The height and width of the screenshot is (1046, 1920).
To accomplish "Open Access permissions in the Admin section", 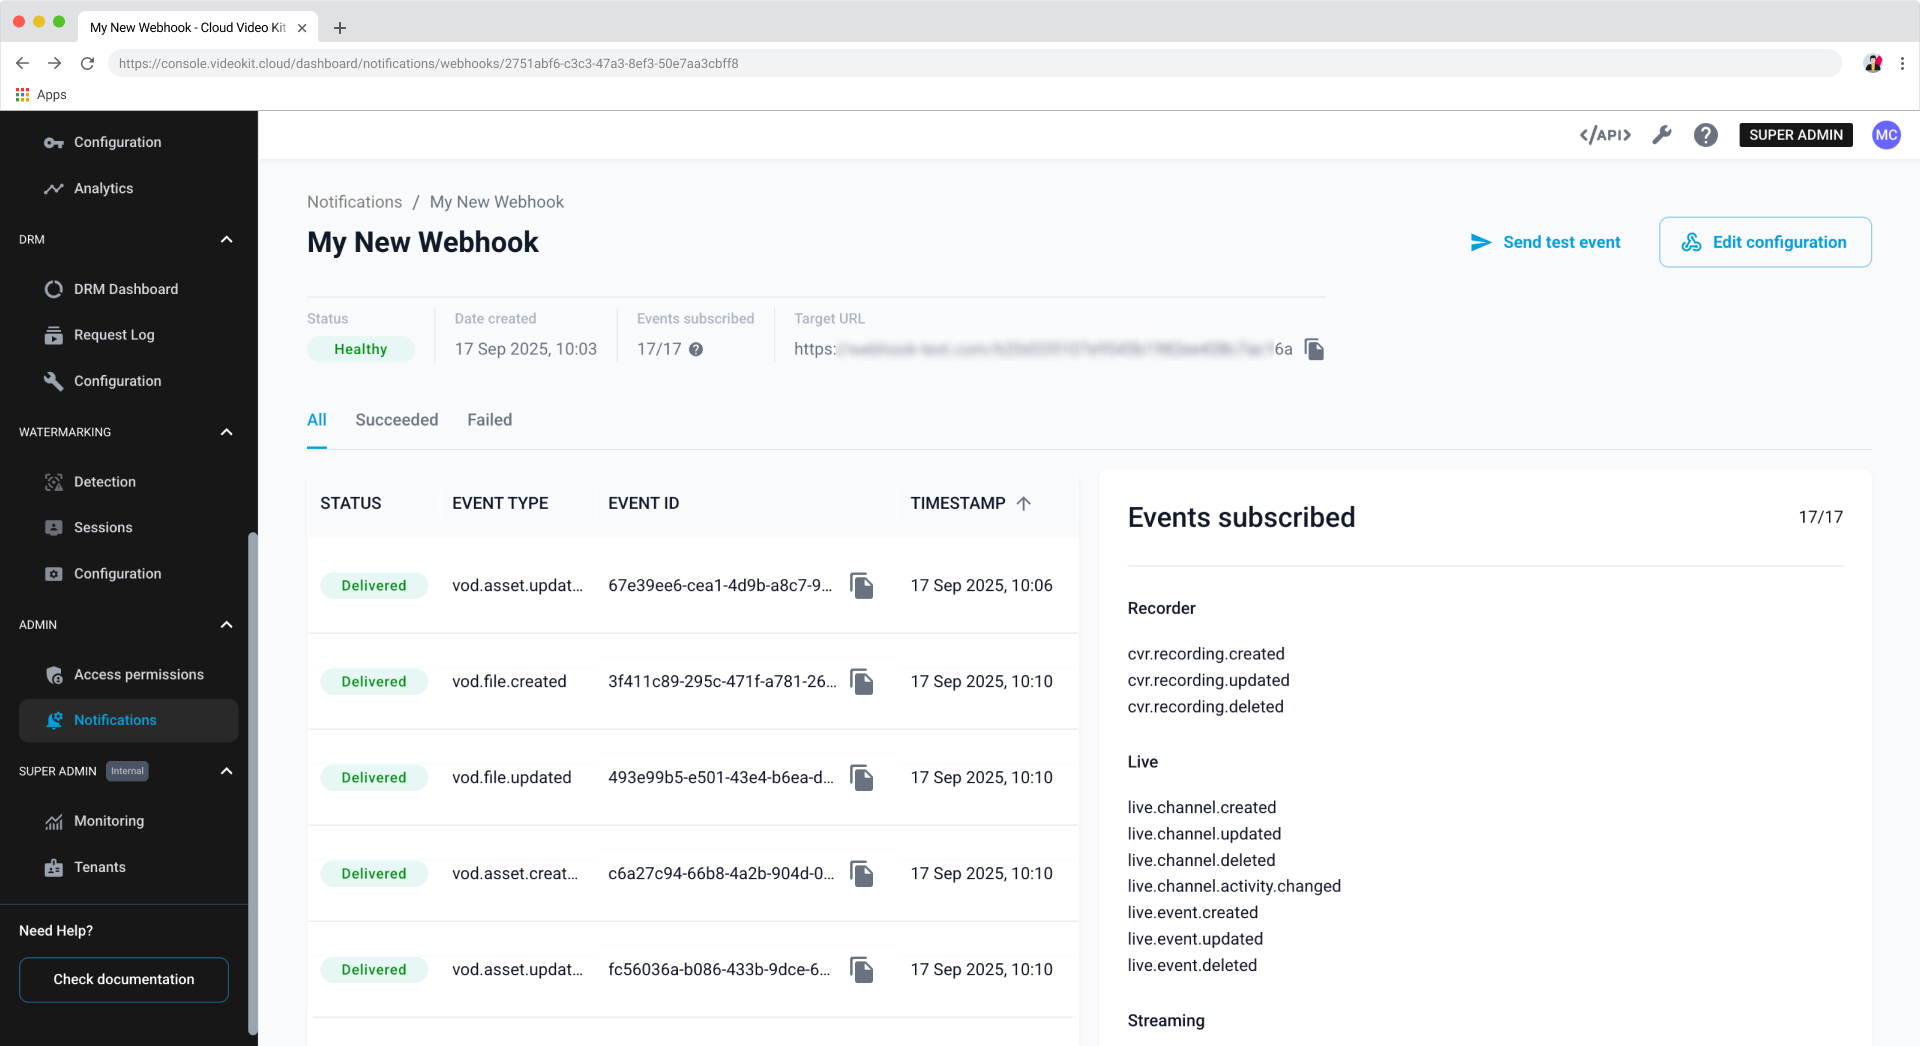I will pos(138,674).
